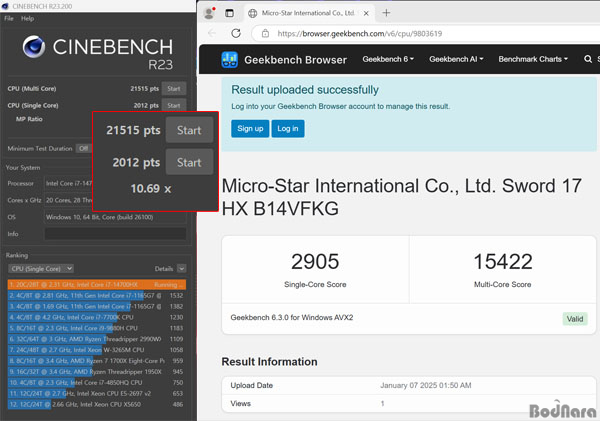Select the Threadripper 1950X ranking row
Screen dimensions: 600x421
[x=96, y=372]
